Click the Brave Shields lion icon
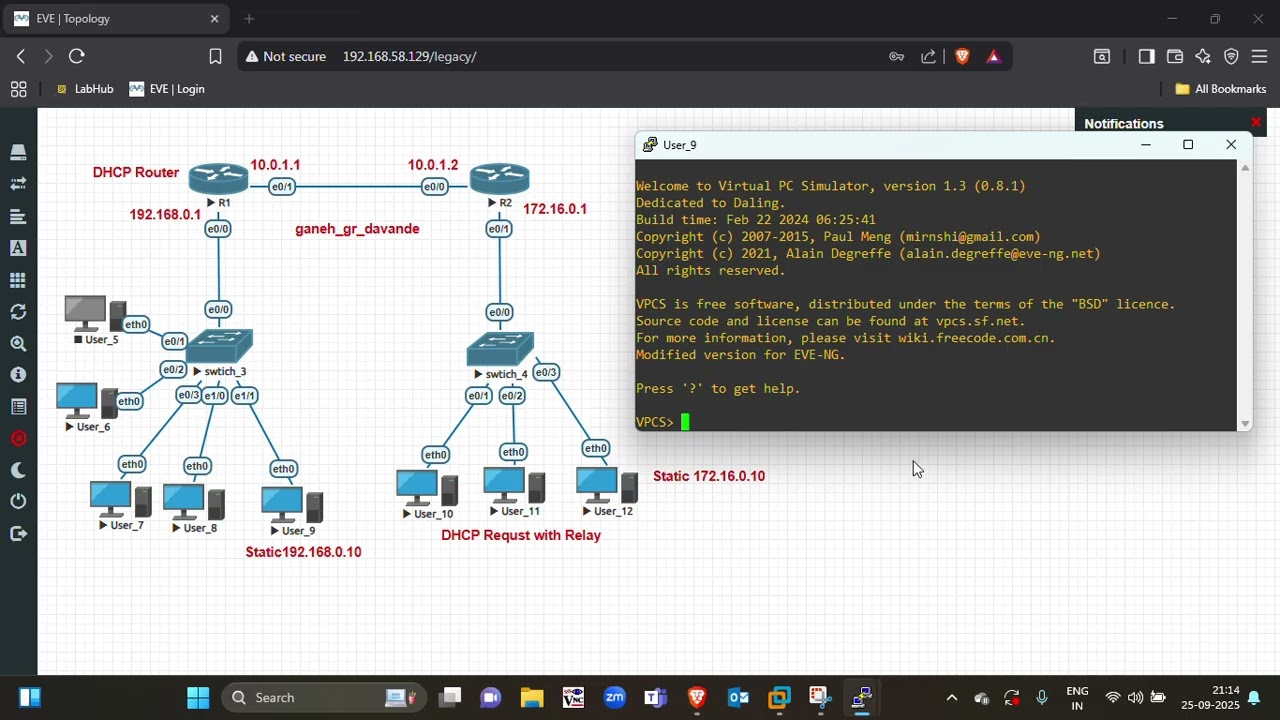This screenshot has width=1280, height=720. (x=962, y=56)
